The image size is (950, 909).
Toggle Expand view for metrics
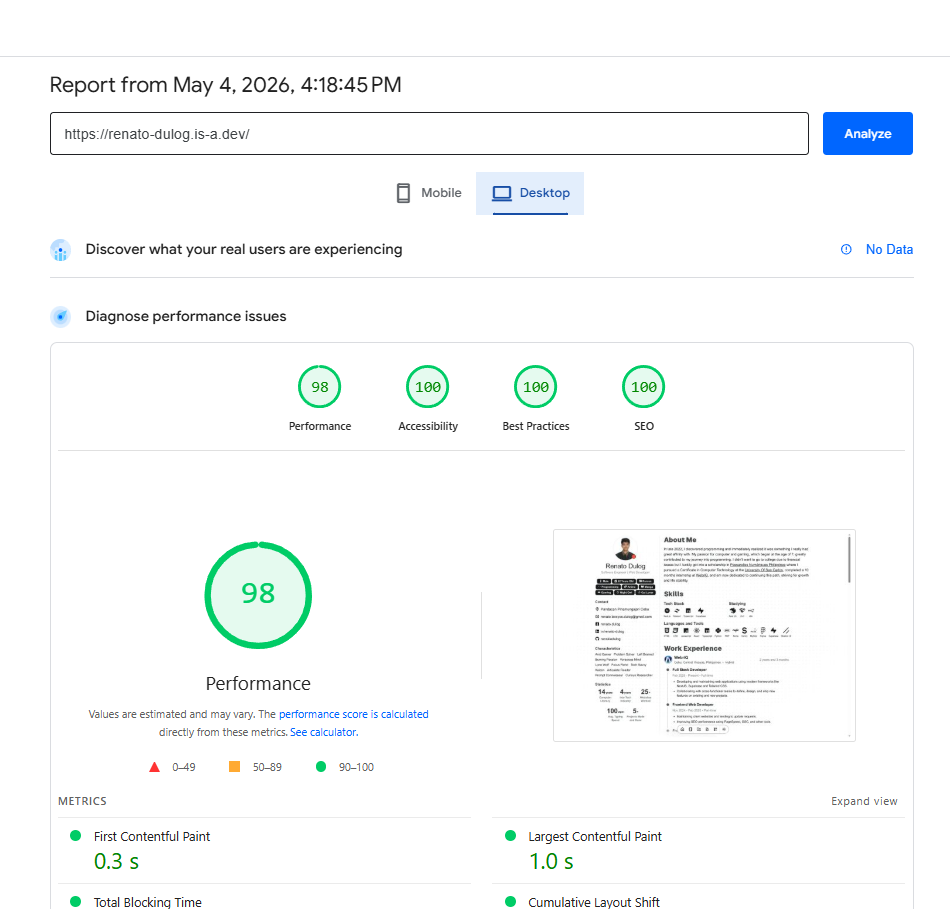pyautogui.click(x=864, y=801)
